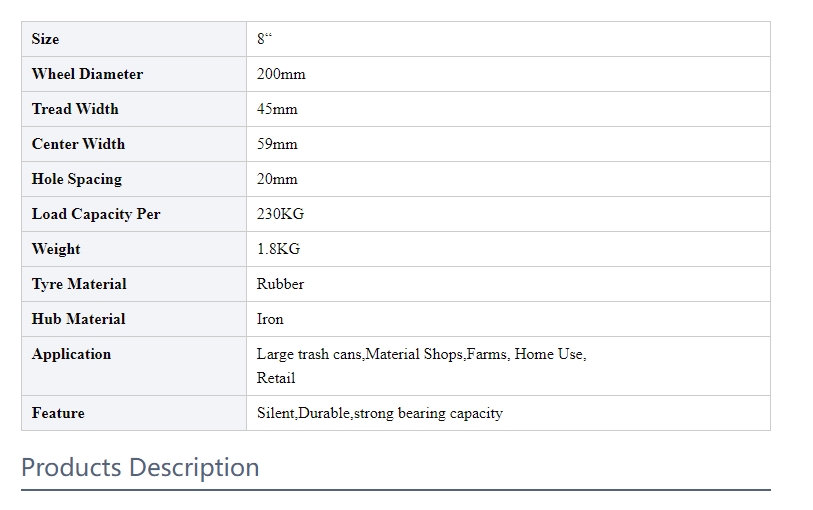Click the Iron hub material value
The width and height of the screenshot is (813, 510).
point(270,319)
